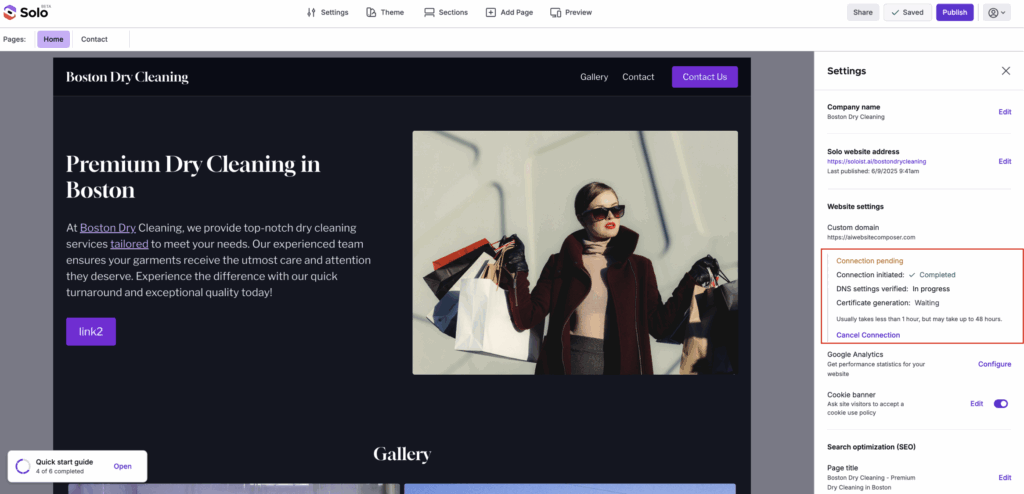1024x494 pixels.
Task: Close the Settings panel
Action: click(1005, 71)
